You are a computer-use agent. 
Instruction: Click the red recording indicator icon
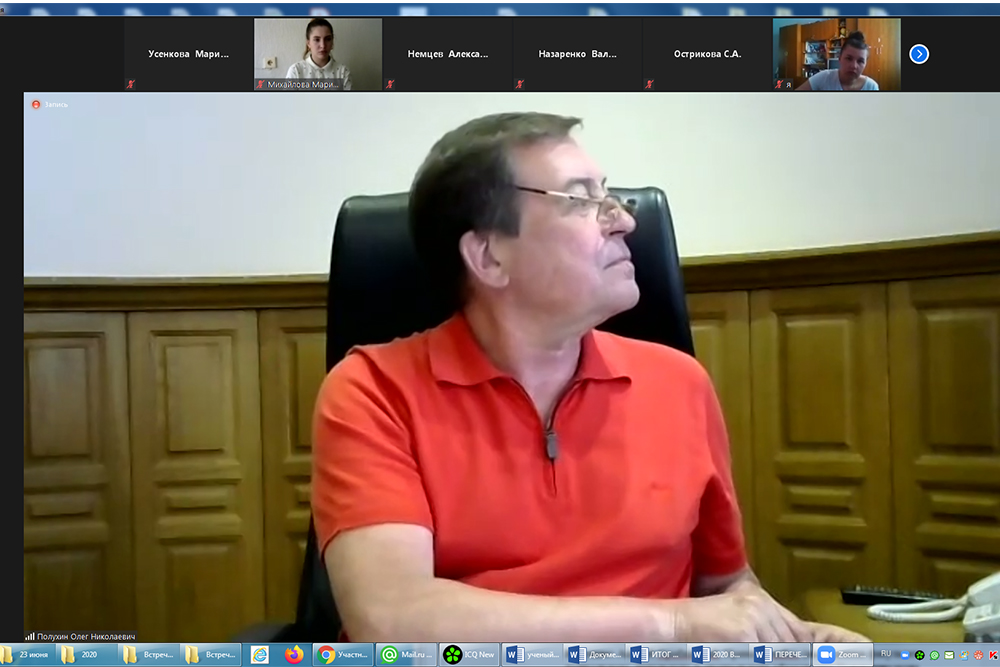pyautogui.click(x=36, y=104)
